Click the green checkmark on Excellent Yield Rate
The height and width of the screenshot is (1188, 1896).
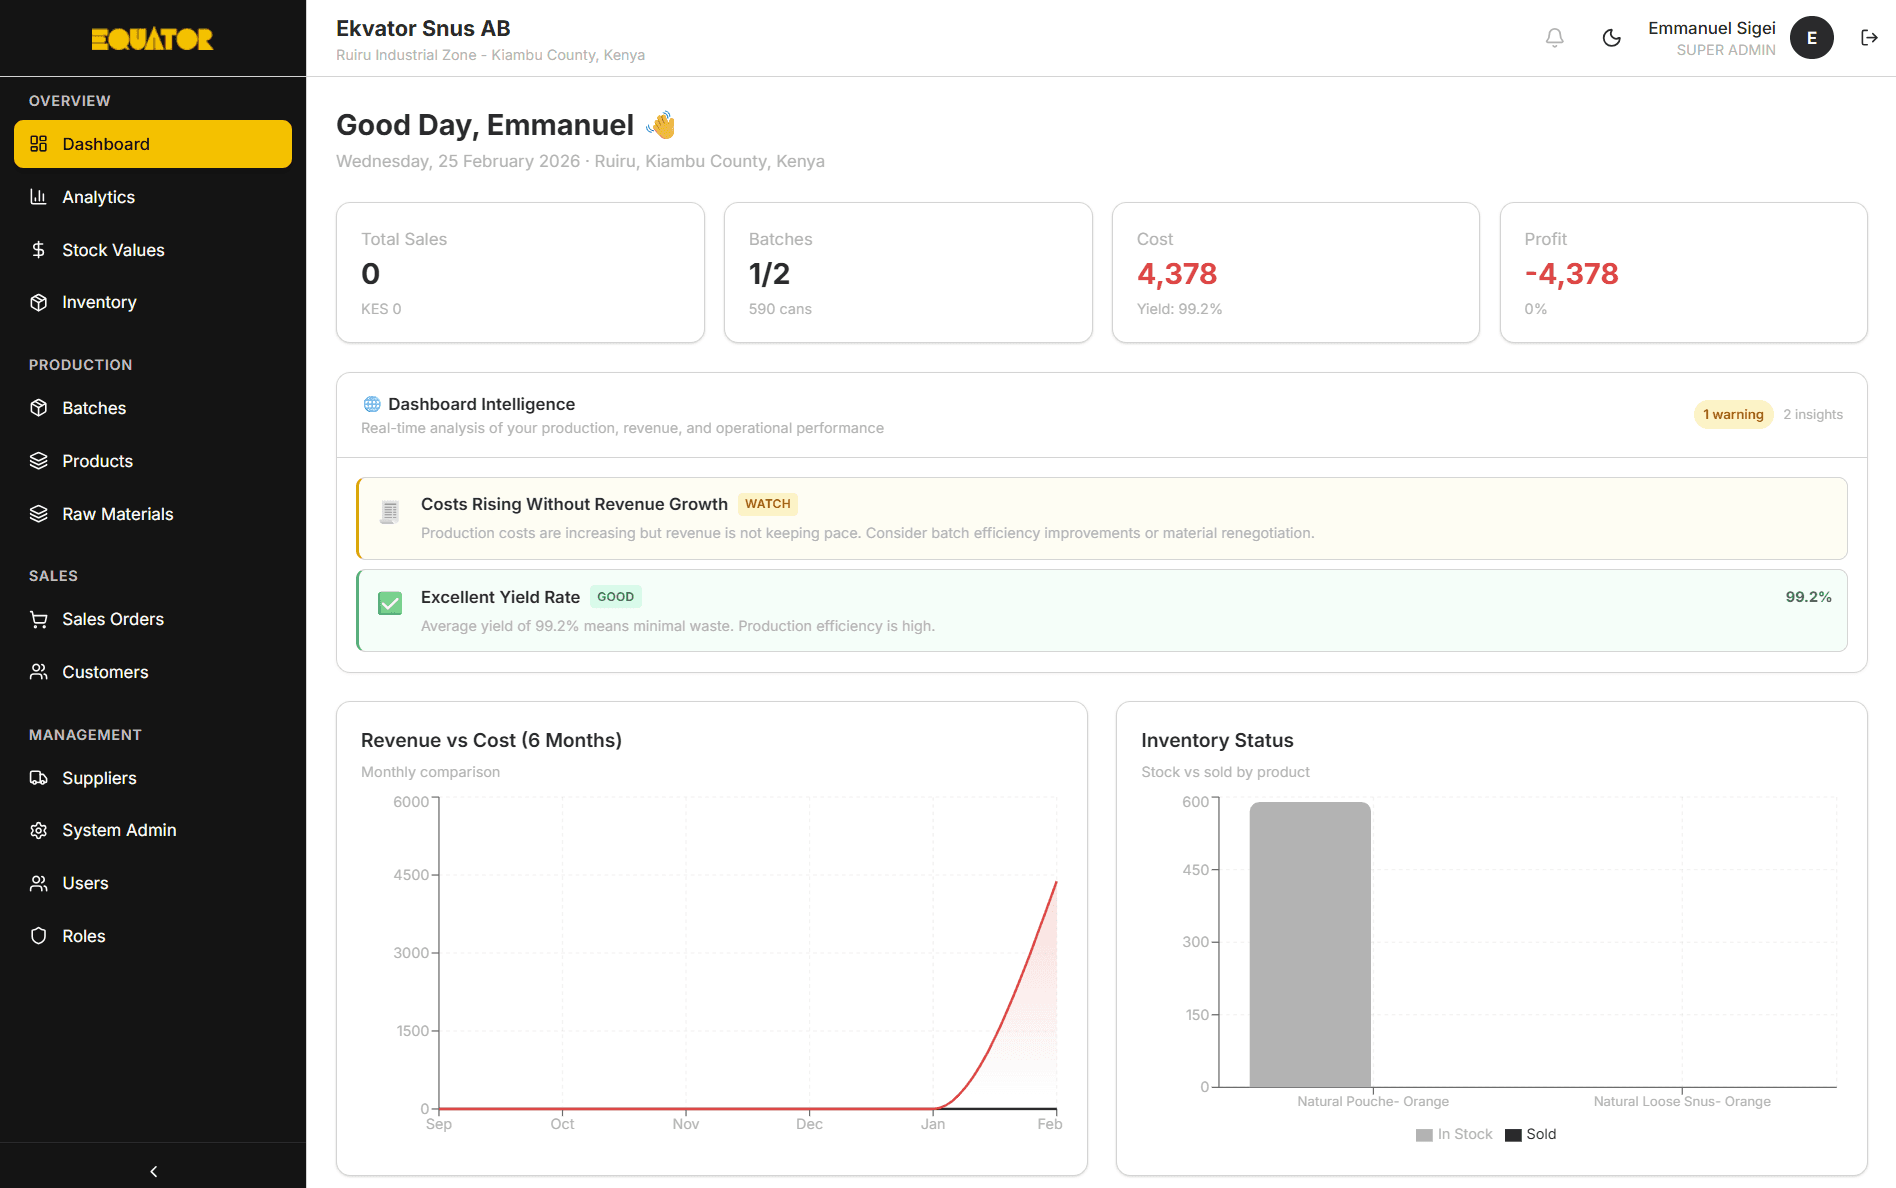click(390, 603)
